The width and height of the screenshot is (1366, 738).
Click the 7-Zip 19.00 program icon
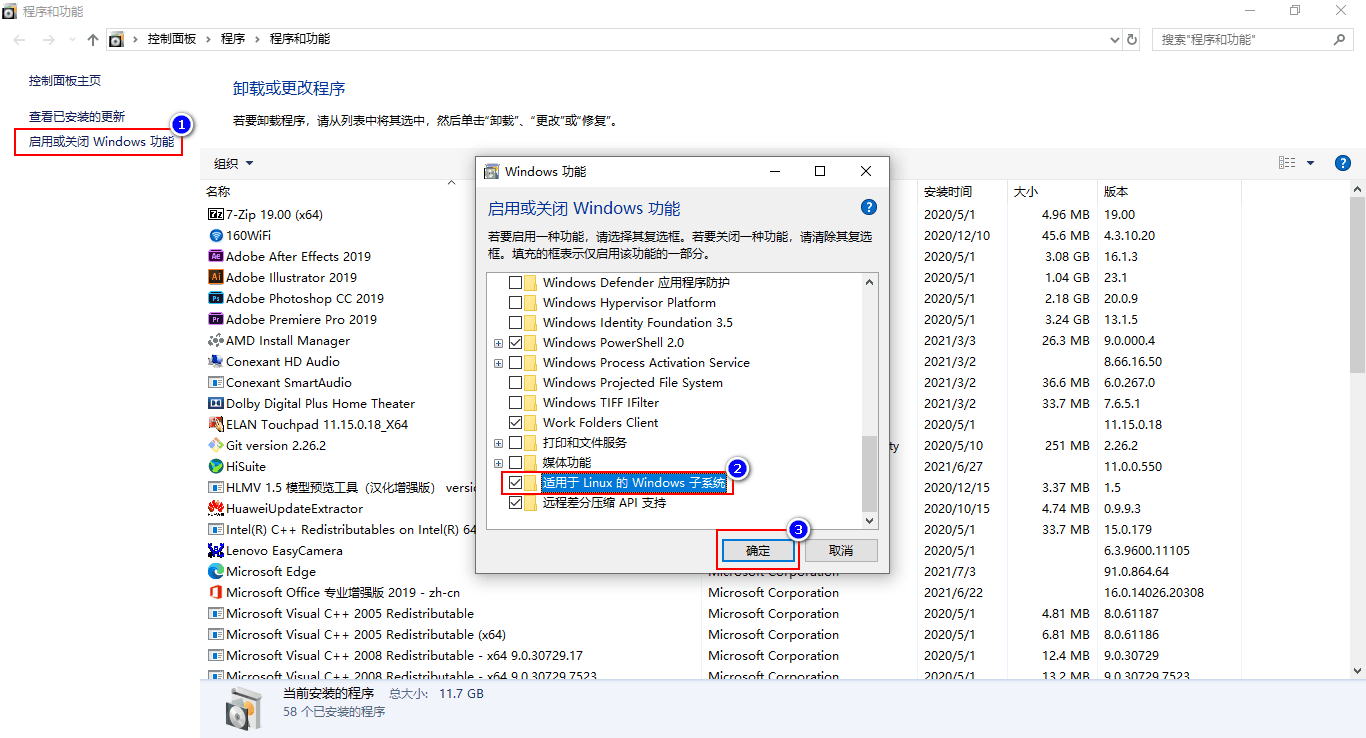click(215, 214)
